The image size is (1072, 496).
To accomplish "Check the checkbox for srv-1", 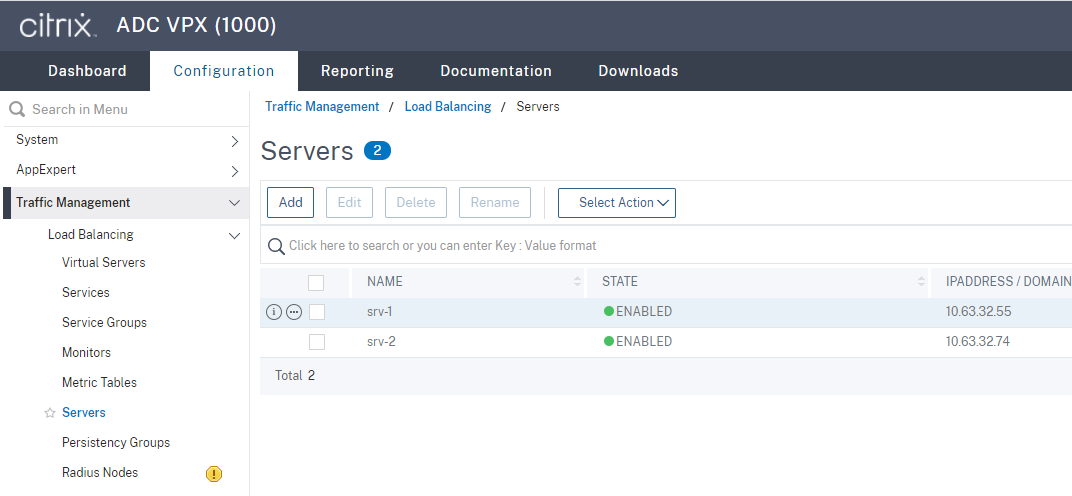I will click(x=316, y=312).
